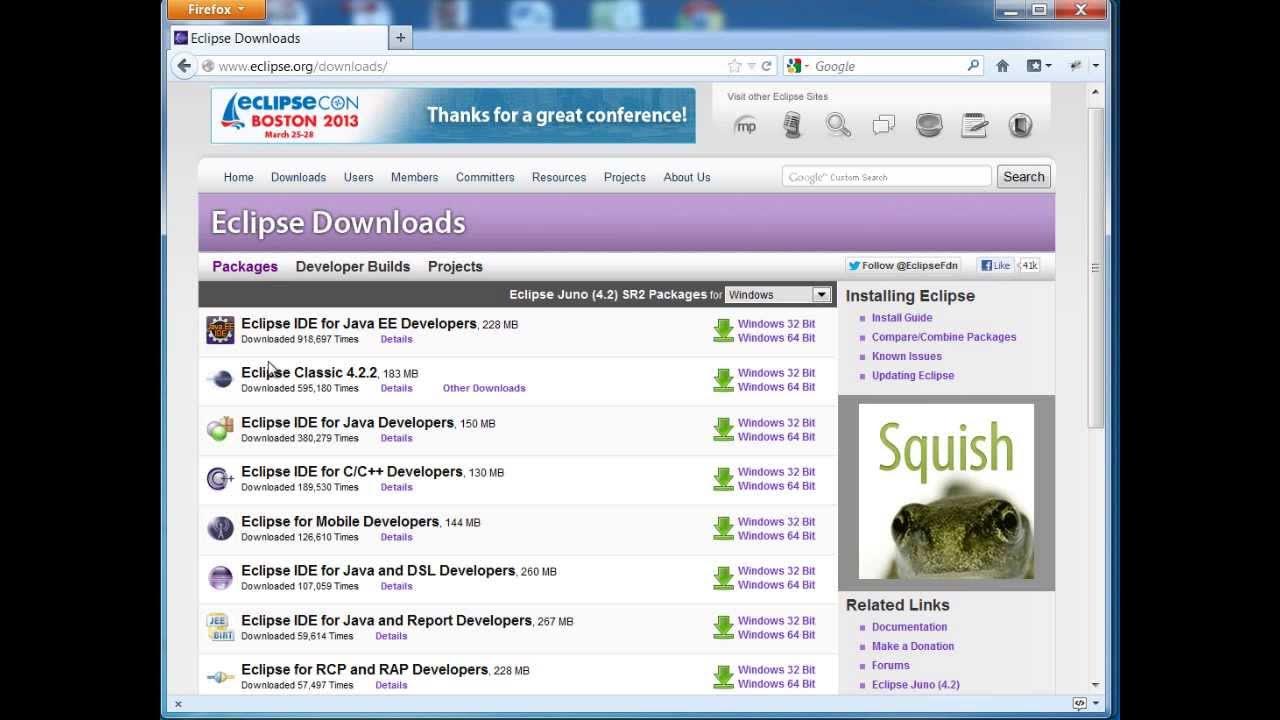
Task: Switch to the Packages tab
Action: [245, 266]
